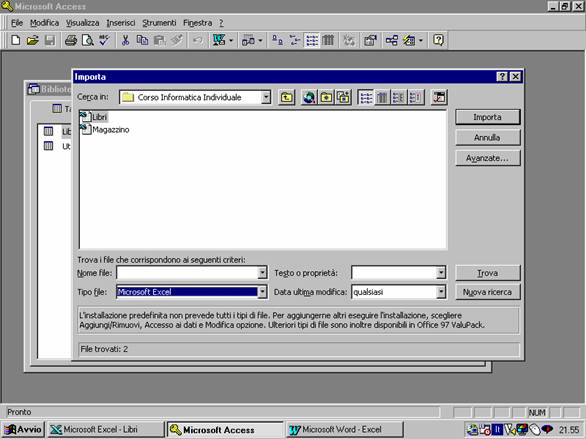The height and width of the screenshot is (439, 586).
Task: Select the Magazzino file in the list
Action: tap(105, 130)
